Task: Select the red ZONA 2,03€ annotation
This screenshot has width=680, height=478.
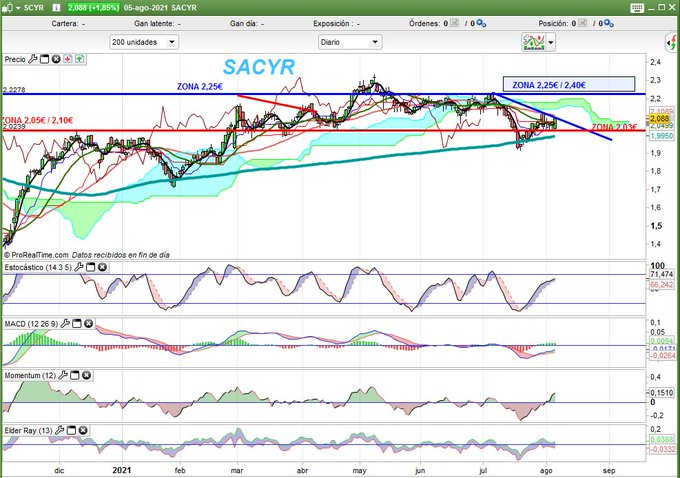Action: coord(615,127)
